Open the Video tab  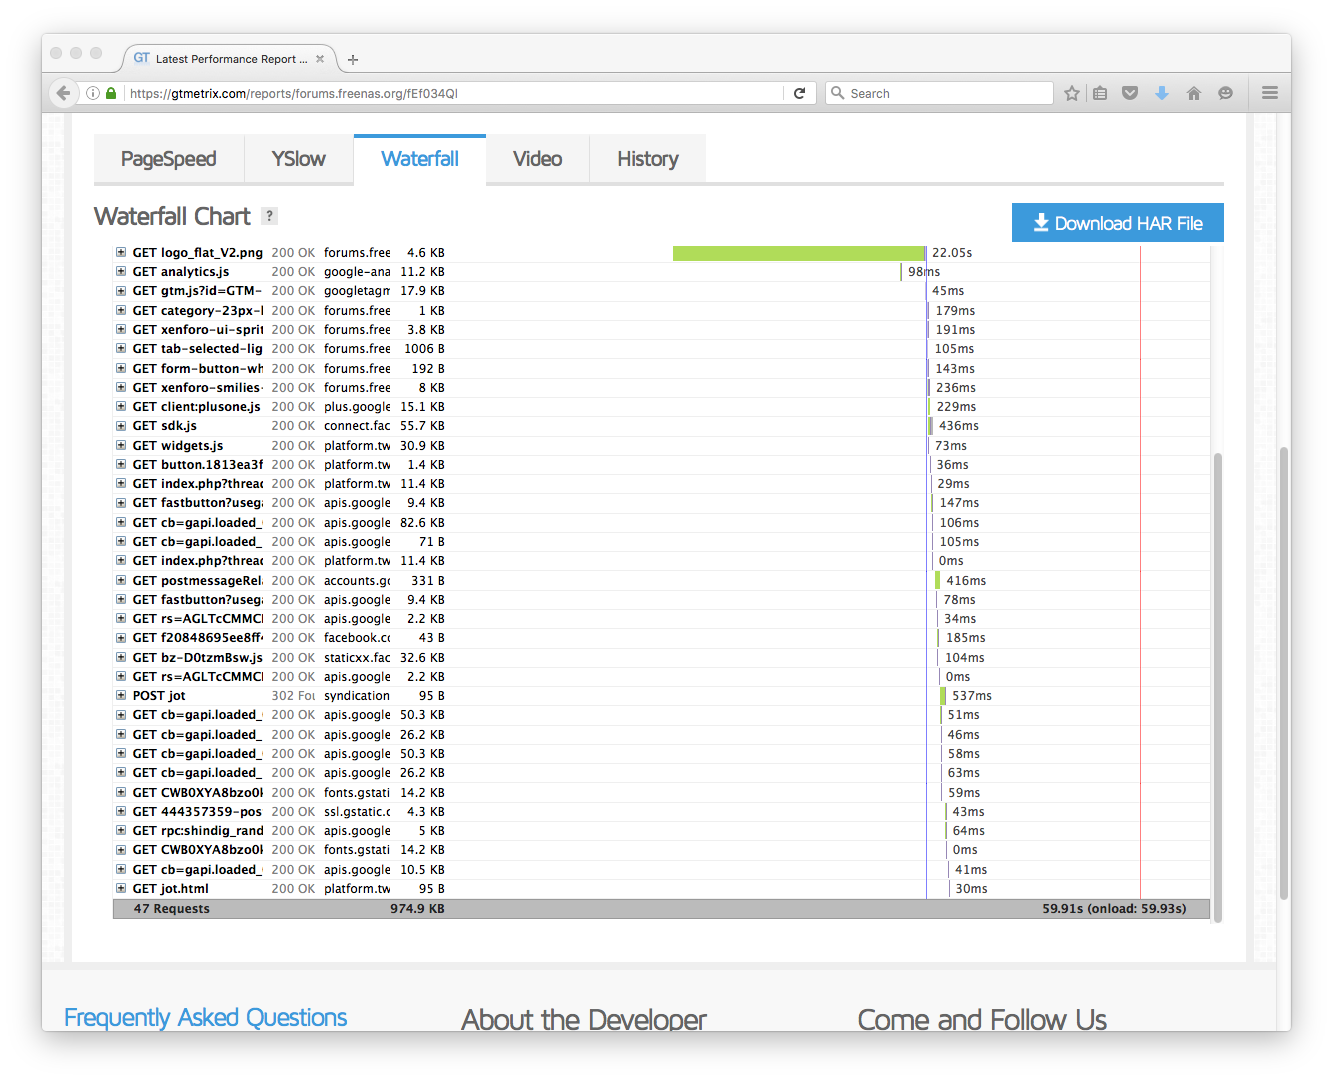click(x=538, y=159)
